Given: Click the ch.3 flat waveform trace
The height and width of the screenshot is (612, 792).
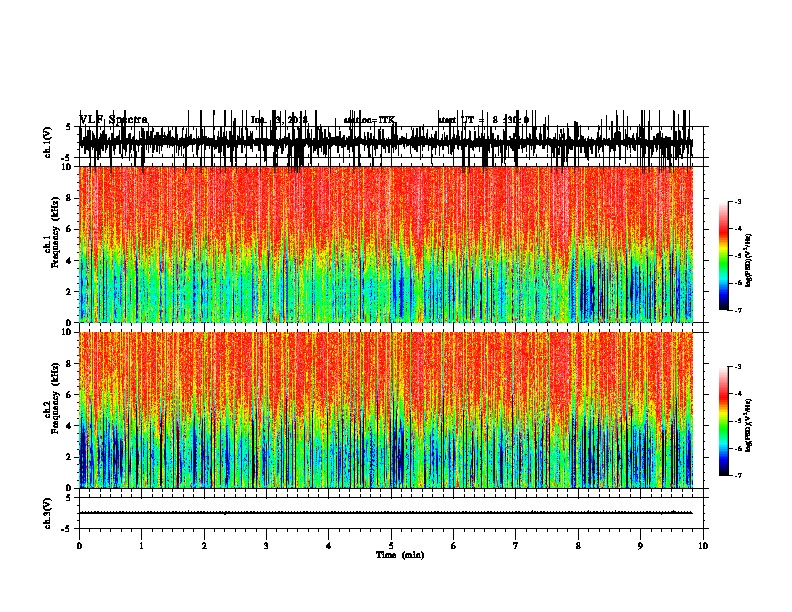Looking at the screenshot, I should click(x=386, y=513).
